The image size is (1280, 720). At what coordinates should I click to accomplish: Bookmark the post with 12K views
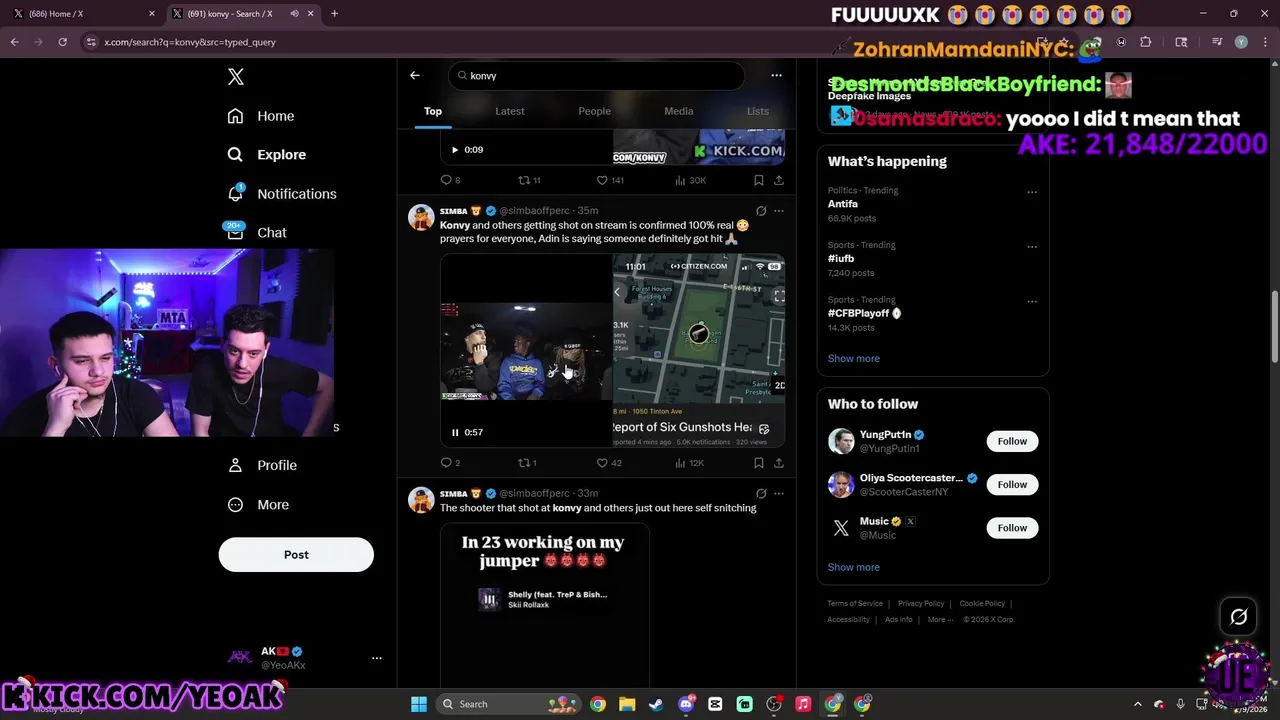click(x=759, y=463)
